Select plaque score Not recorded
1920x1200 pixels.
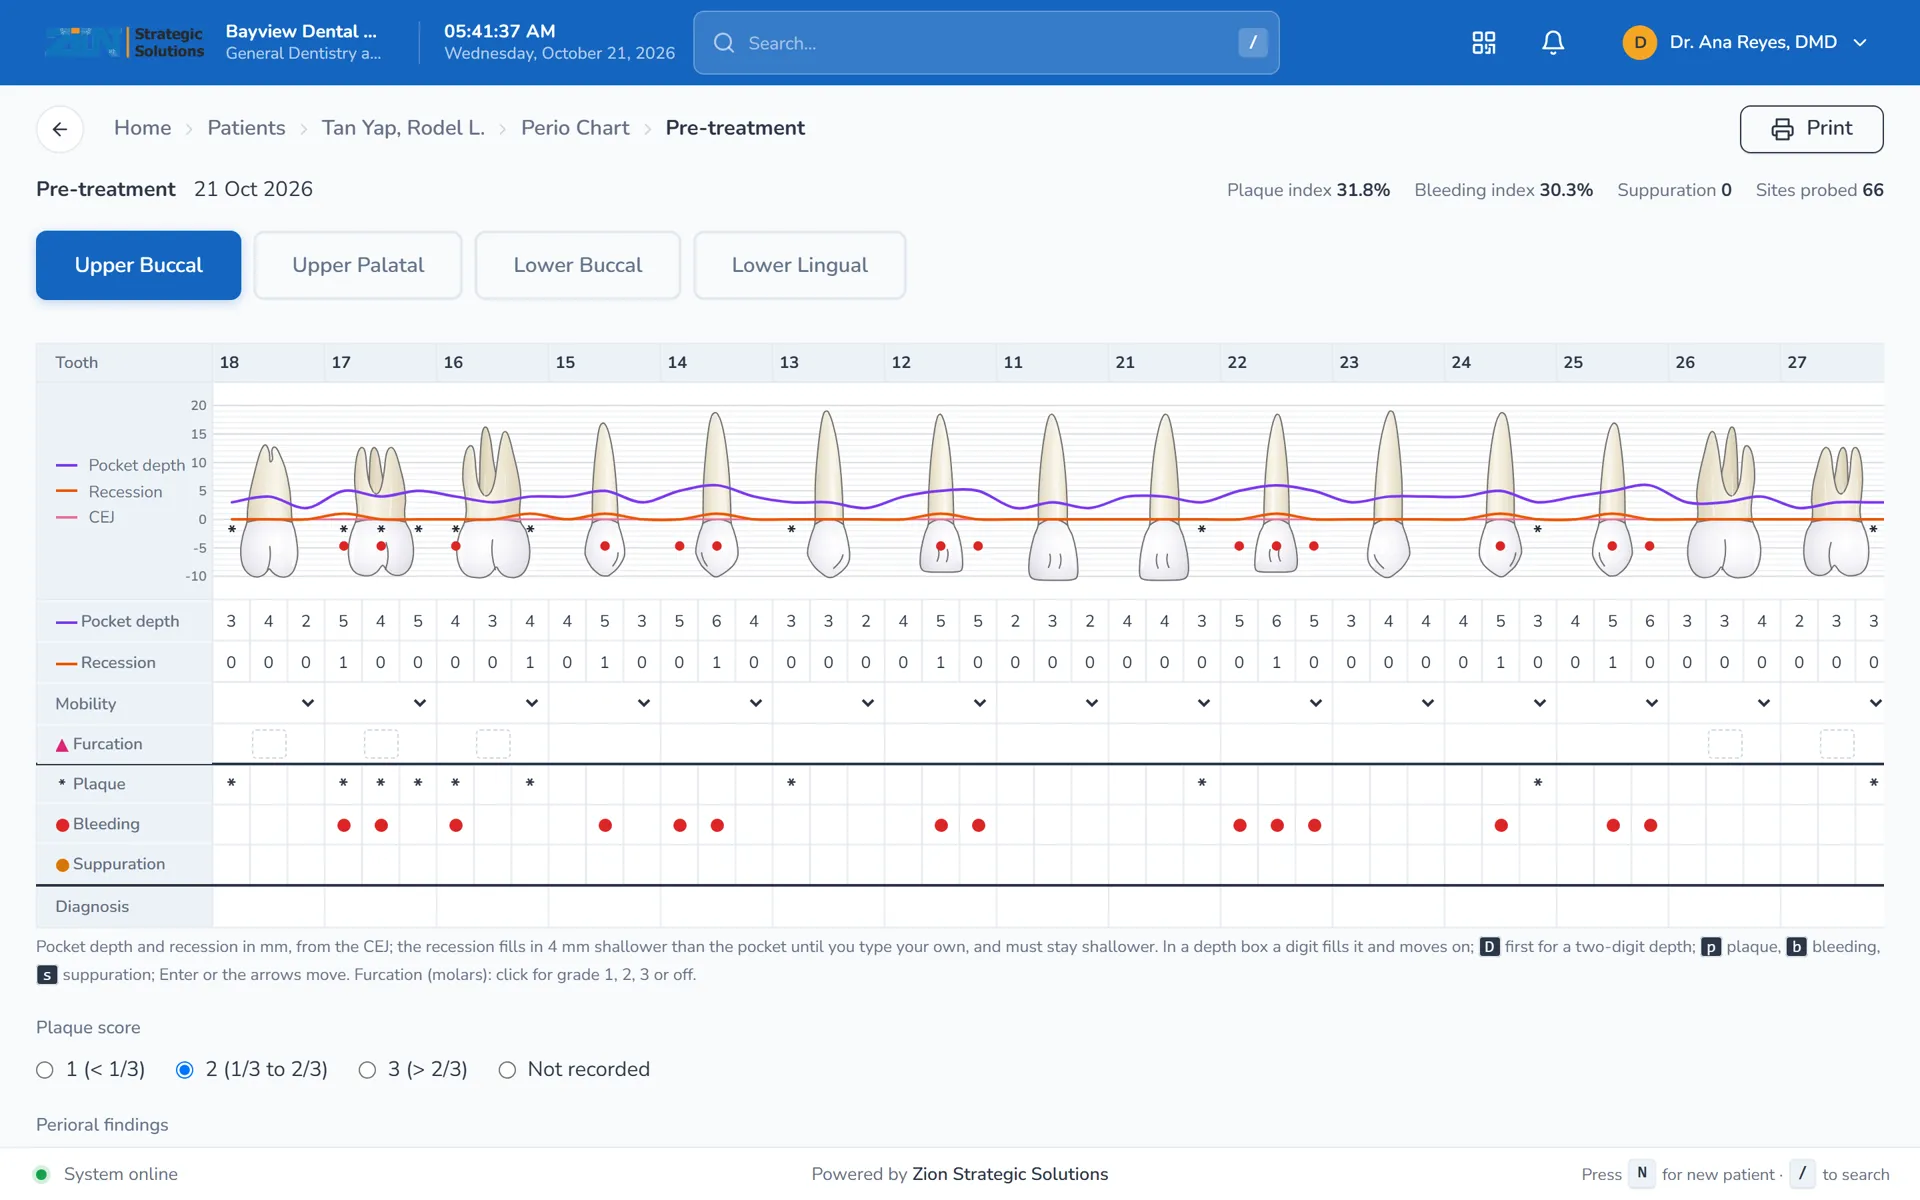507,1070
